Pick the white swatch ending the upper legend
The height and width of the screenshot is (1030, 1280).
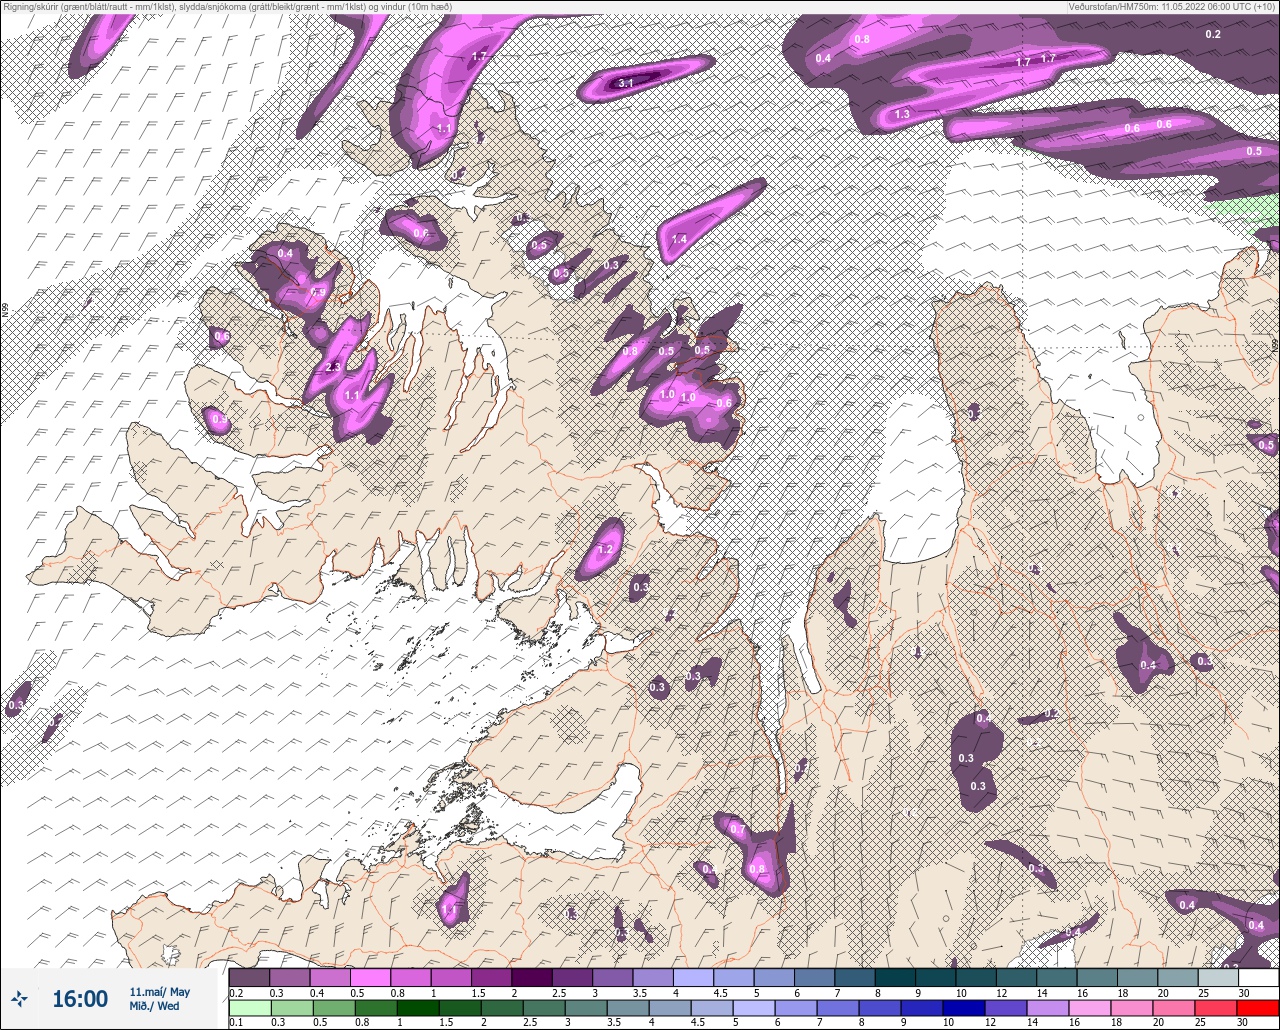coord(1259,977)
